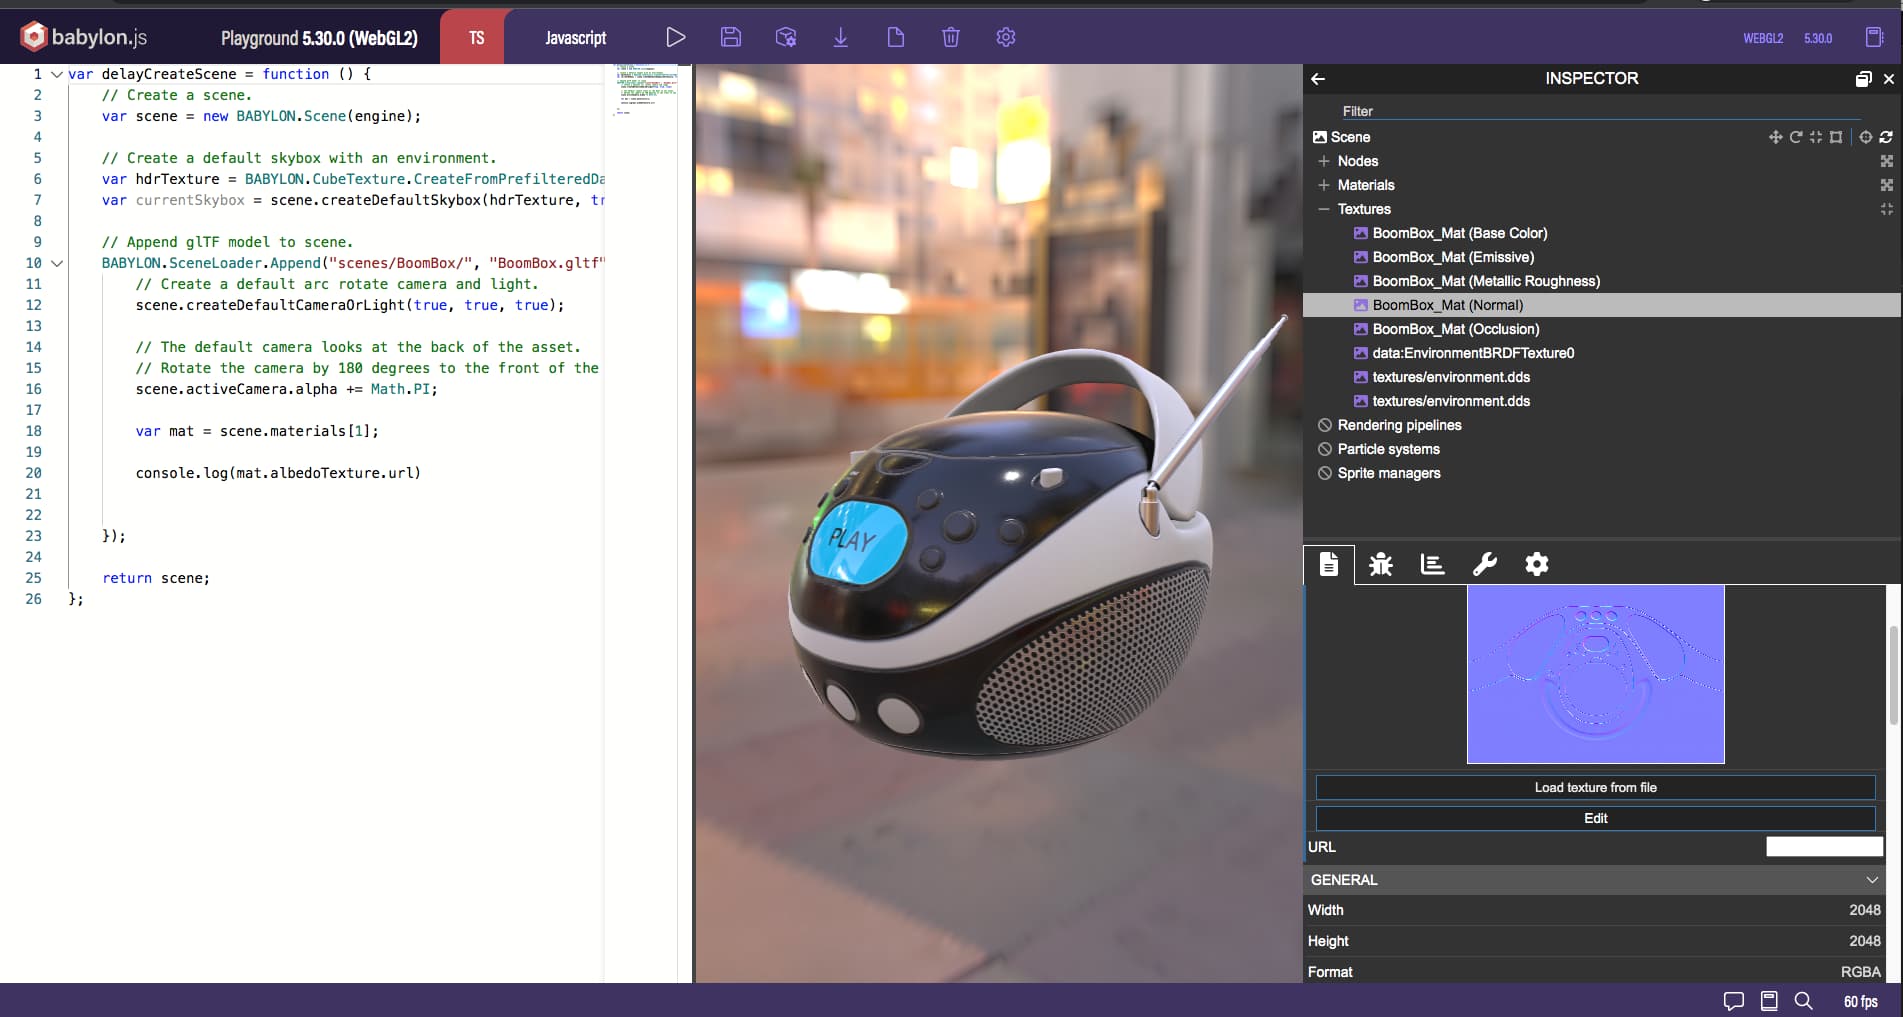1903x1017 pixels.
Task: Save the playground using the floppy icon
Action: pyautogui.click(x=731, y=37)
